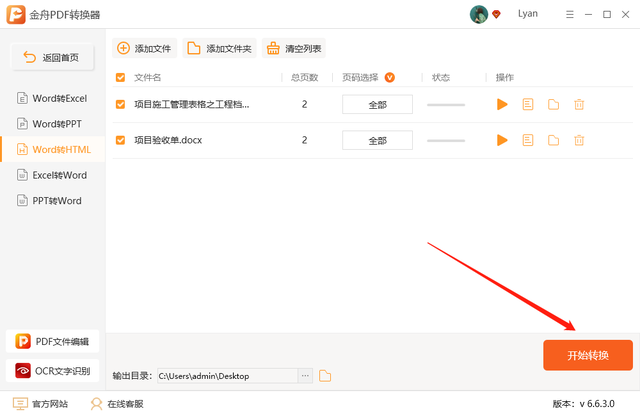Uncheck the 项目验收单.docx checkbox
This screenshot has width=640, height=416.
pyautogui.click(x=120, y=140)
